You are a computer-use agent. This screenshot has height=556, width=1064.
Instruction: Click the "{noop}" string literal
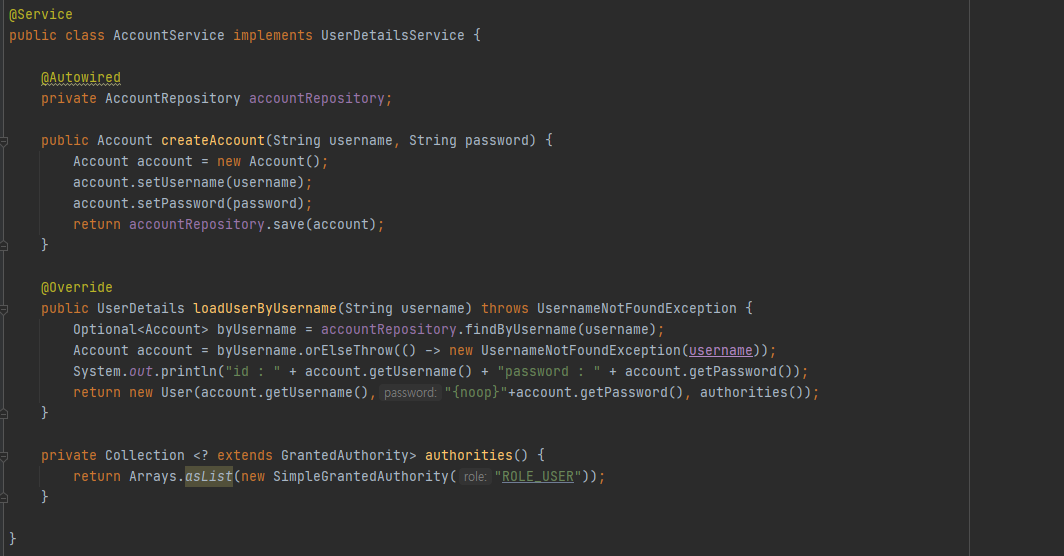point(476,392)
